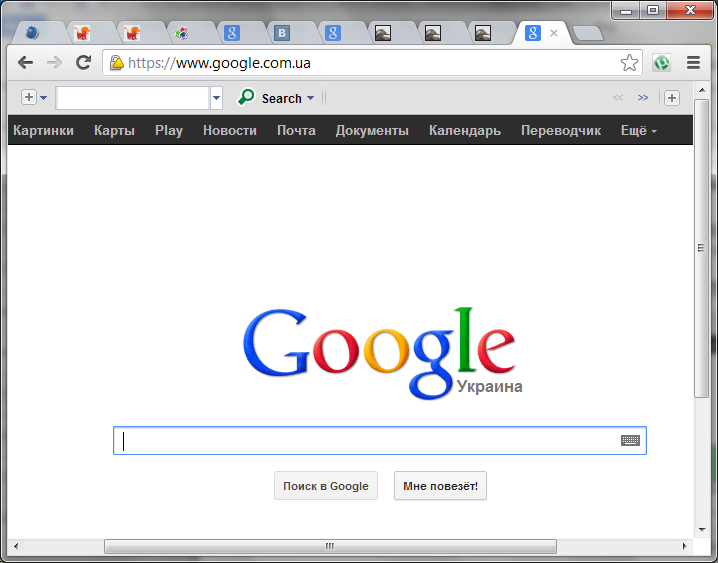
Task: Switch to the first tab with the blue globe icon
Action: click(32, 33)
